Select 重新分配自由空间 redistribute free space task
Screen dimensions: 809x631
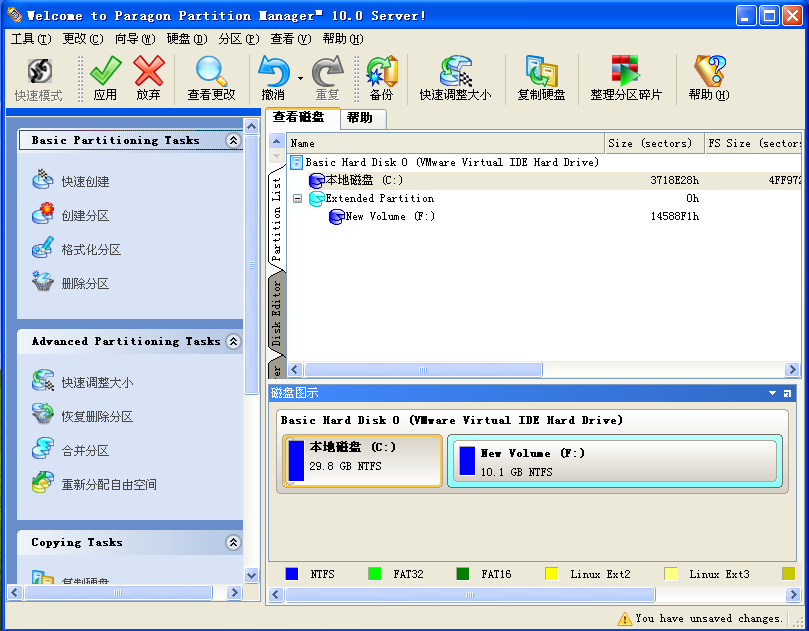pos(94,484)
